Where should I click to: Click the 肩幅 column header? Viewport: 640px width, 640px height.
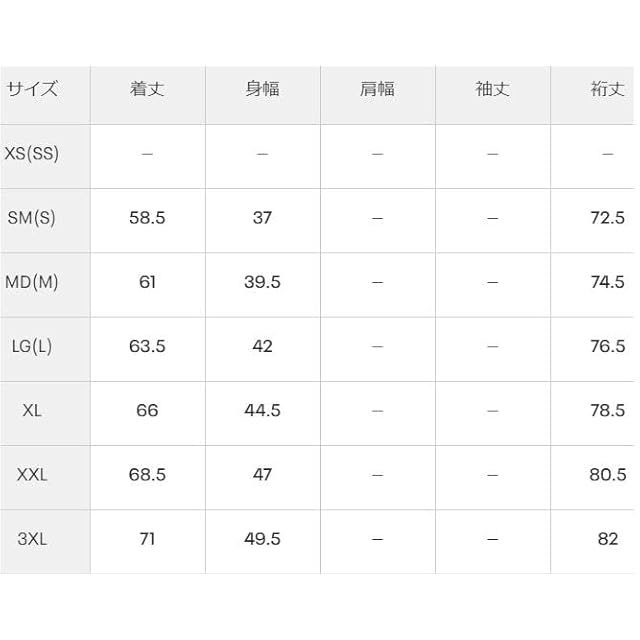point(377,89)
